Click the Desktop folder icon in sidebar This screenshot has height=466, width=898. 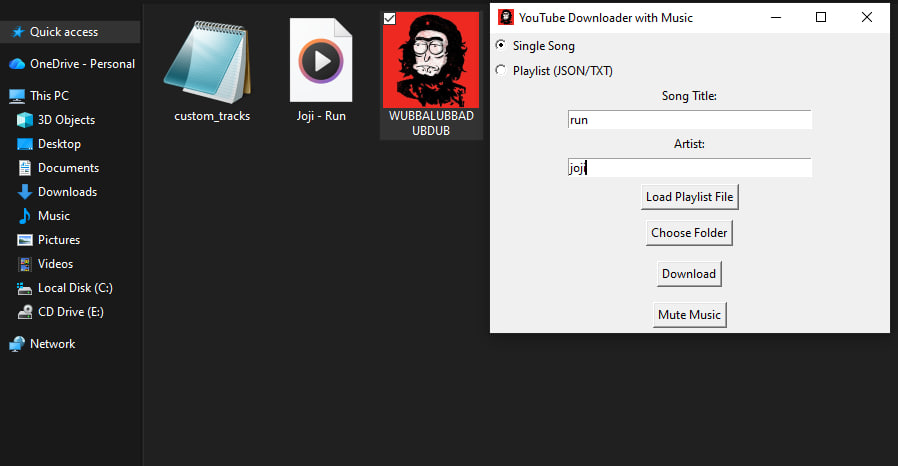(25, 144)
